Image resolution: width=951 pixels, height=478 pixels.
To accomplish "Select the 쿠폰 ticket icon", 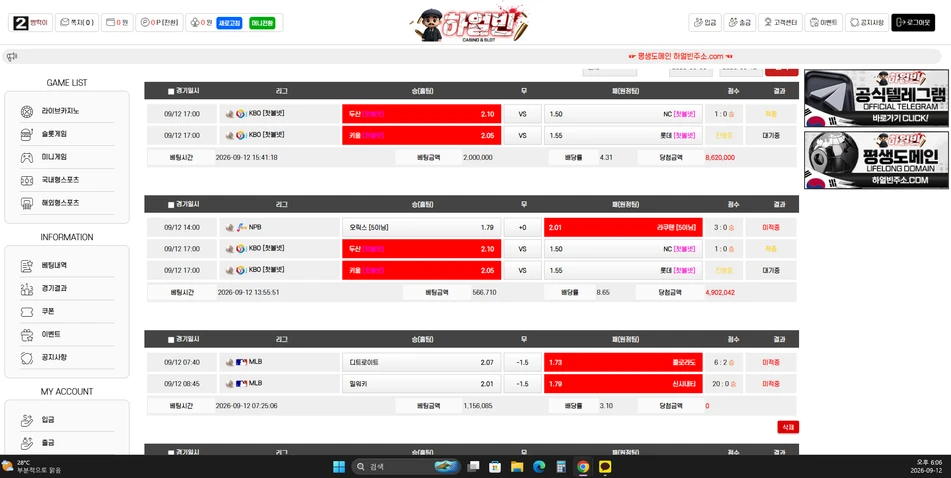I will 27,311.
